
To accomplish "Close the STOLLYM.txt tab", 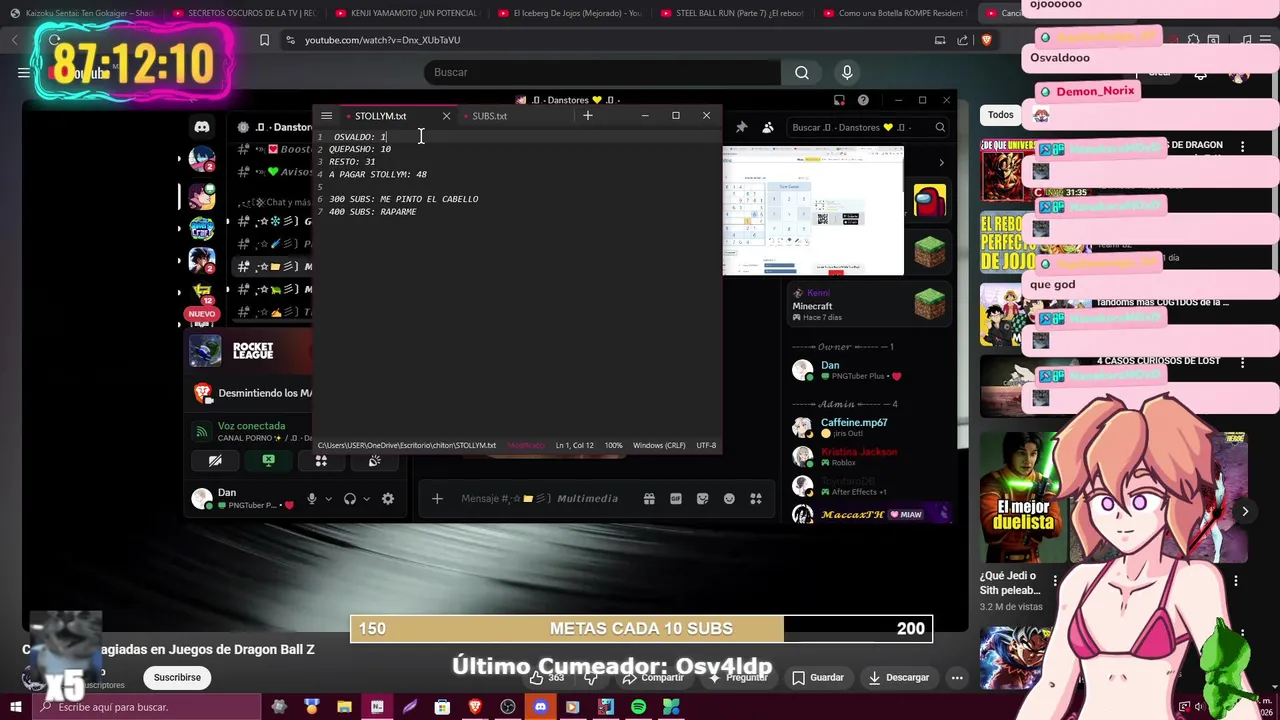I will pyautogui.click(x=446, y=116).
